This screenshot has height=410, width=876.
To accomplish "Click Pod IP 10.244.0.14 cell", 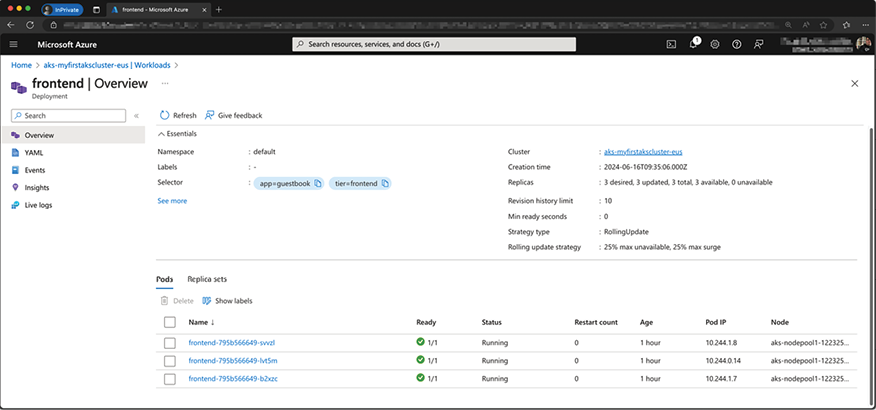I will (723, 361).
